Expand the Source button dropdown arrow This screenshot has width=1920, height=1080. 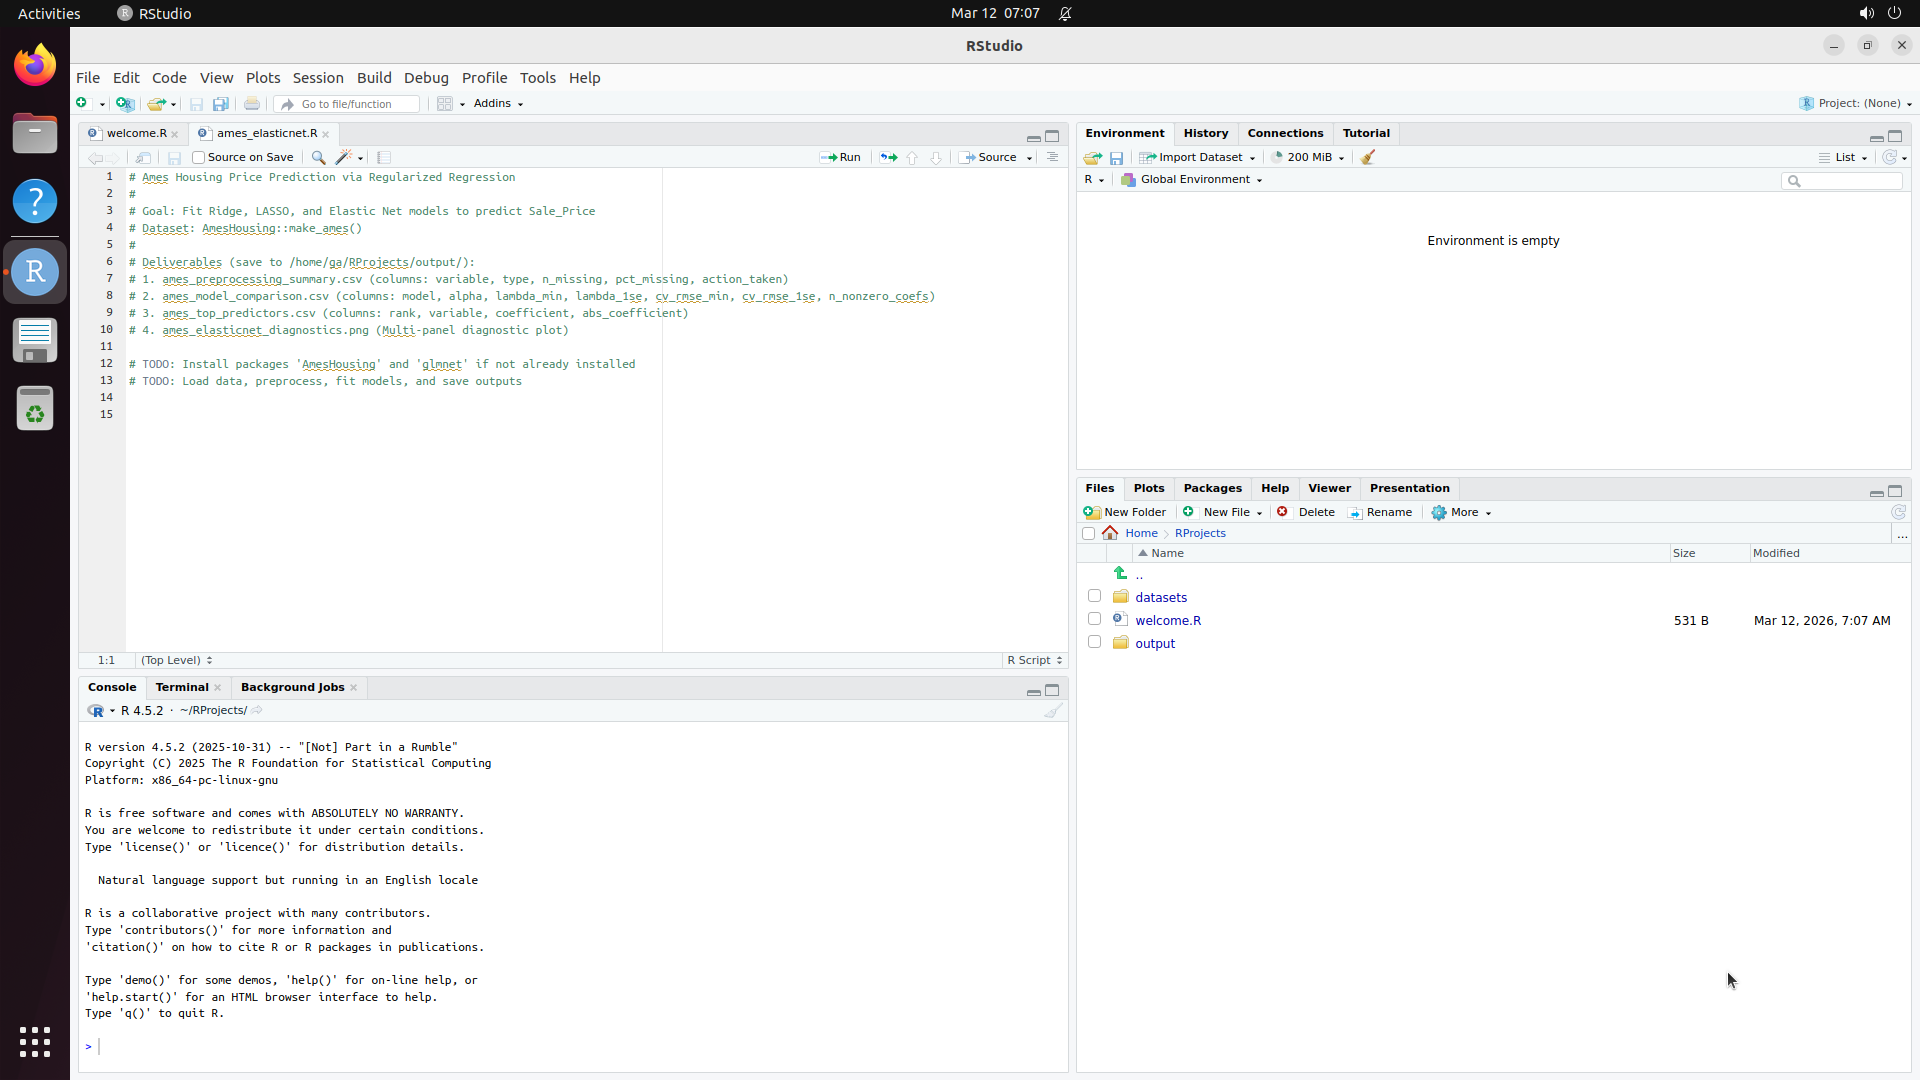pyautogui.click(x=1028, y=157)
